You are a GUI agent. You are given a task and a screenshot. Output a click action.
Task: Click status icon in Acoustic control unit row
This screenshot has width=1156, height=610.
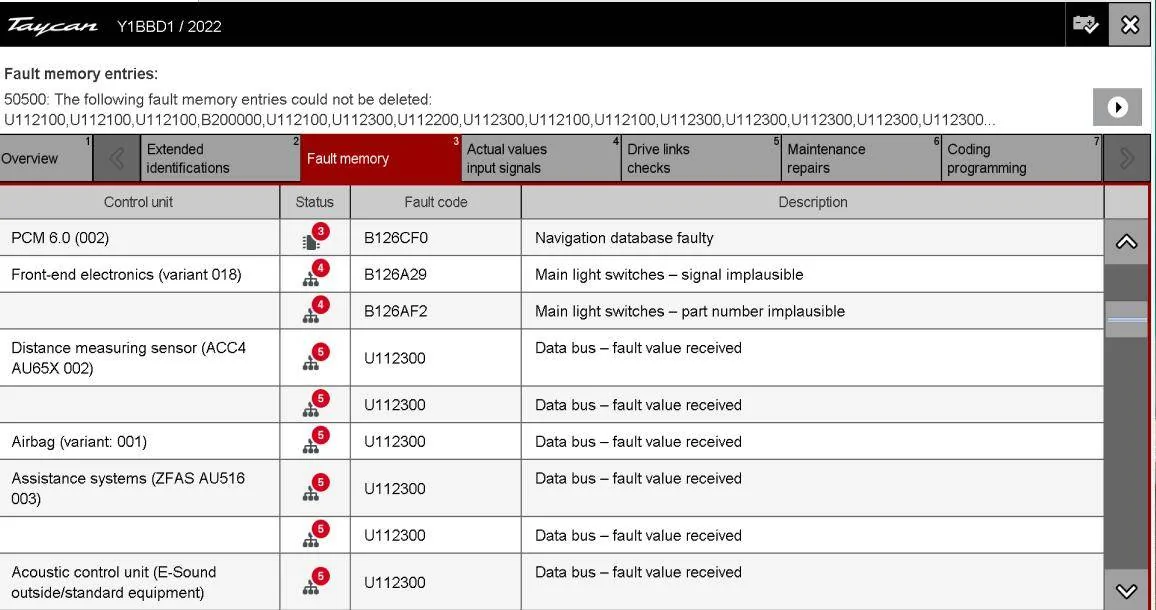(x=315, y=582)
